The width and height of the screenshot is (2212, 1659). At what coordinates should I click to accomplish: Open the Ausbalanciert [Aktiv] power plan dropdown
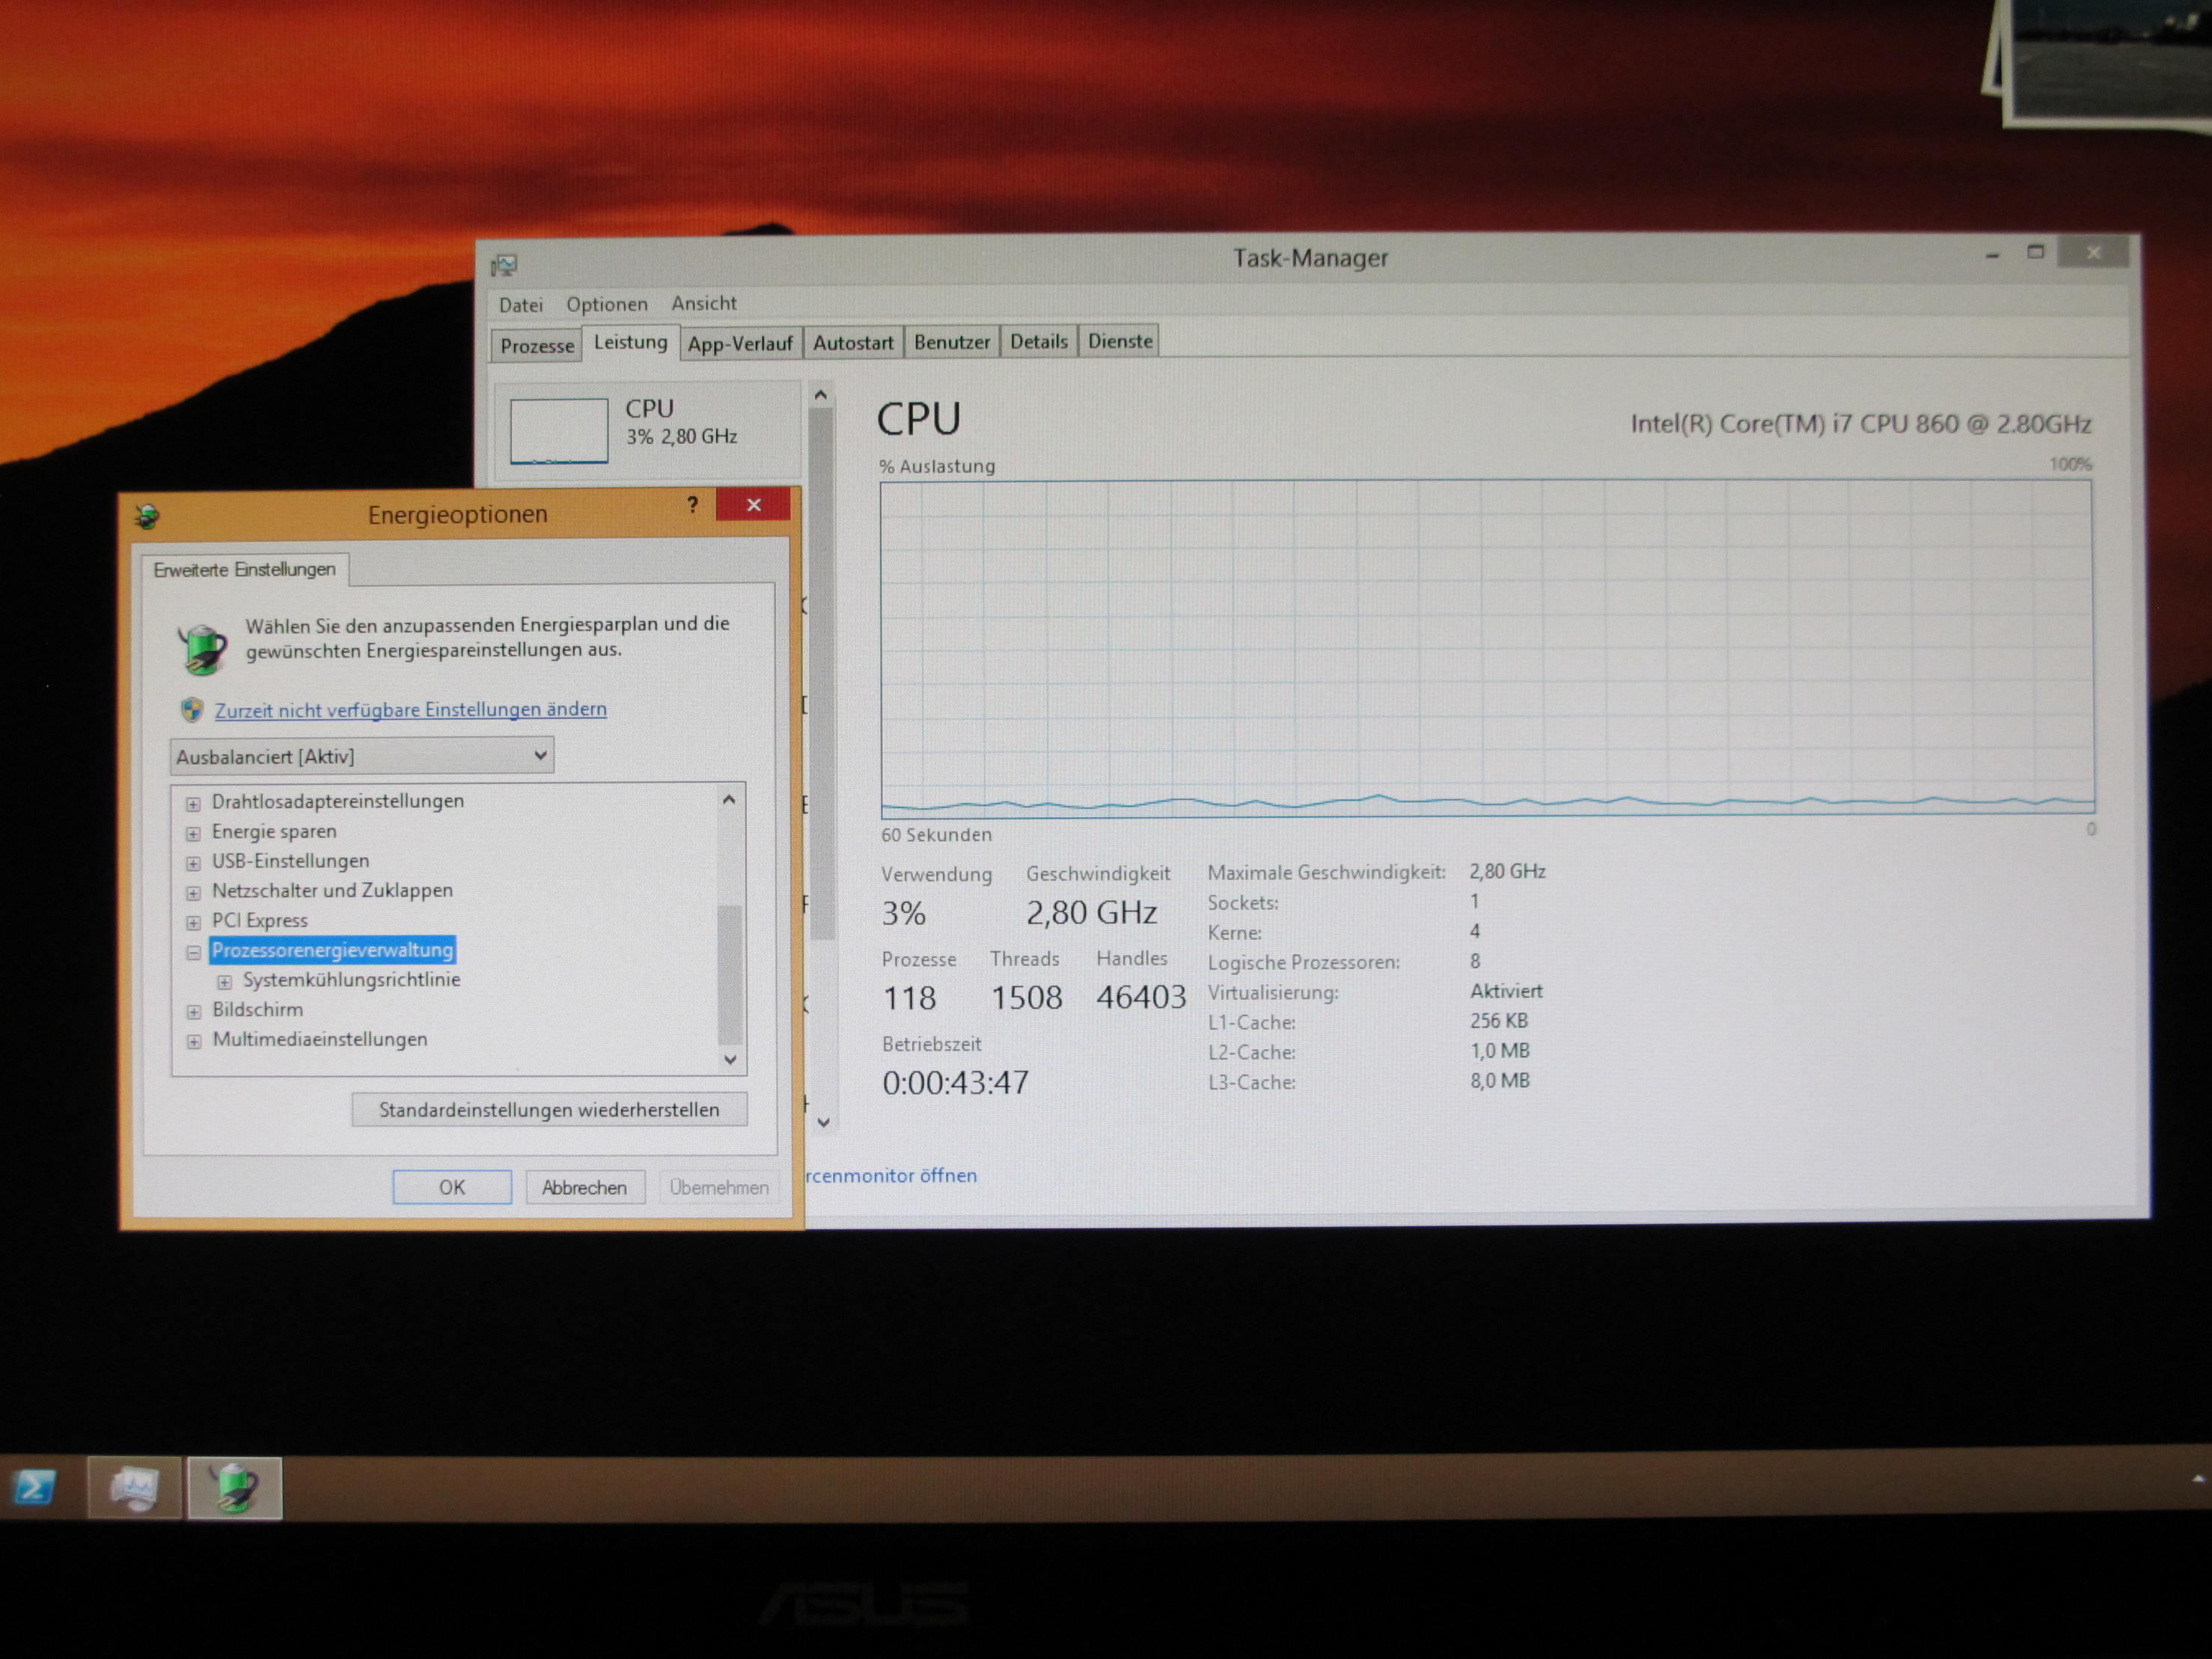[x=361, y=756]
